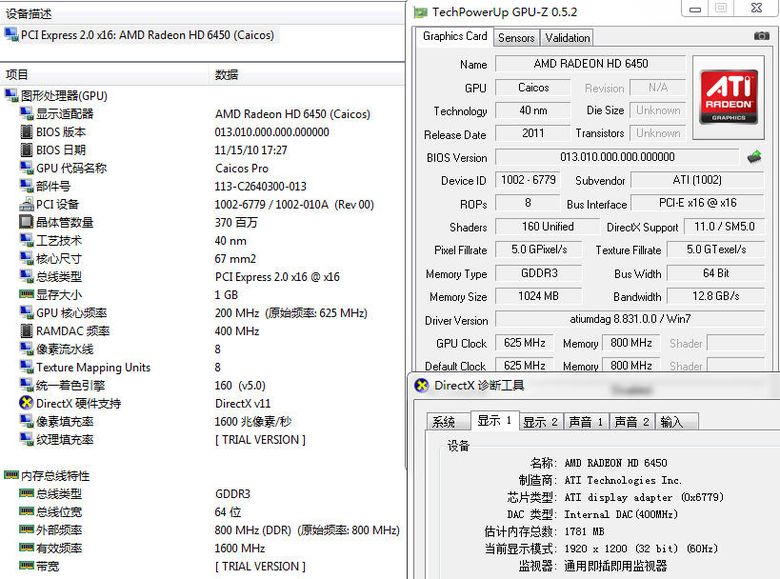Select the 67 mm2 die size value

coord(235,259)
